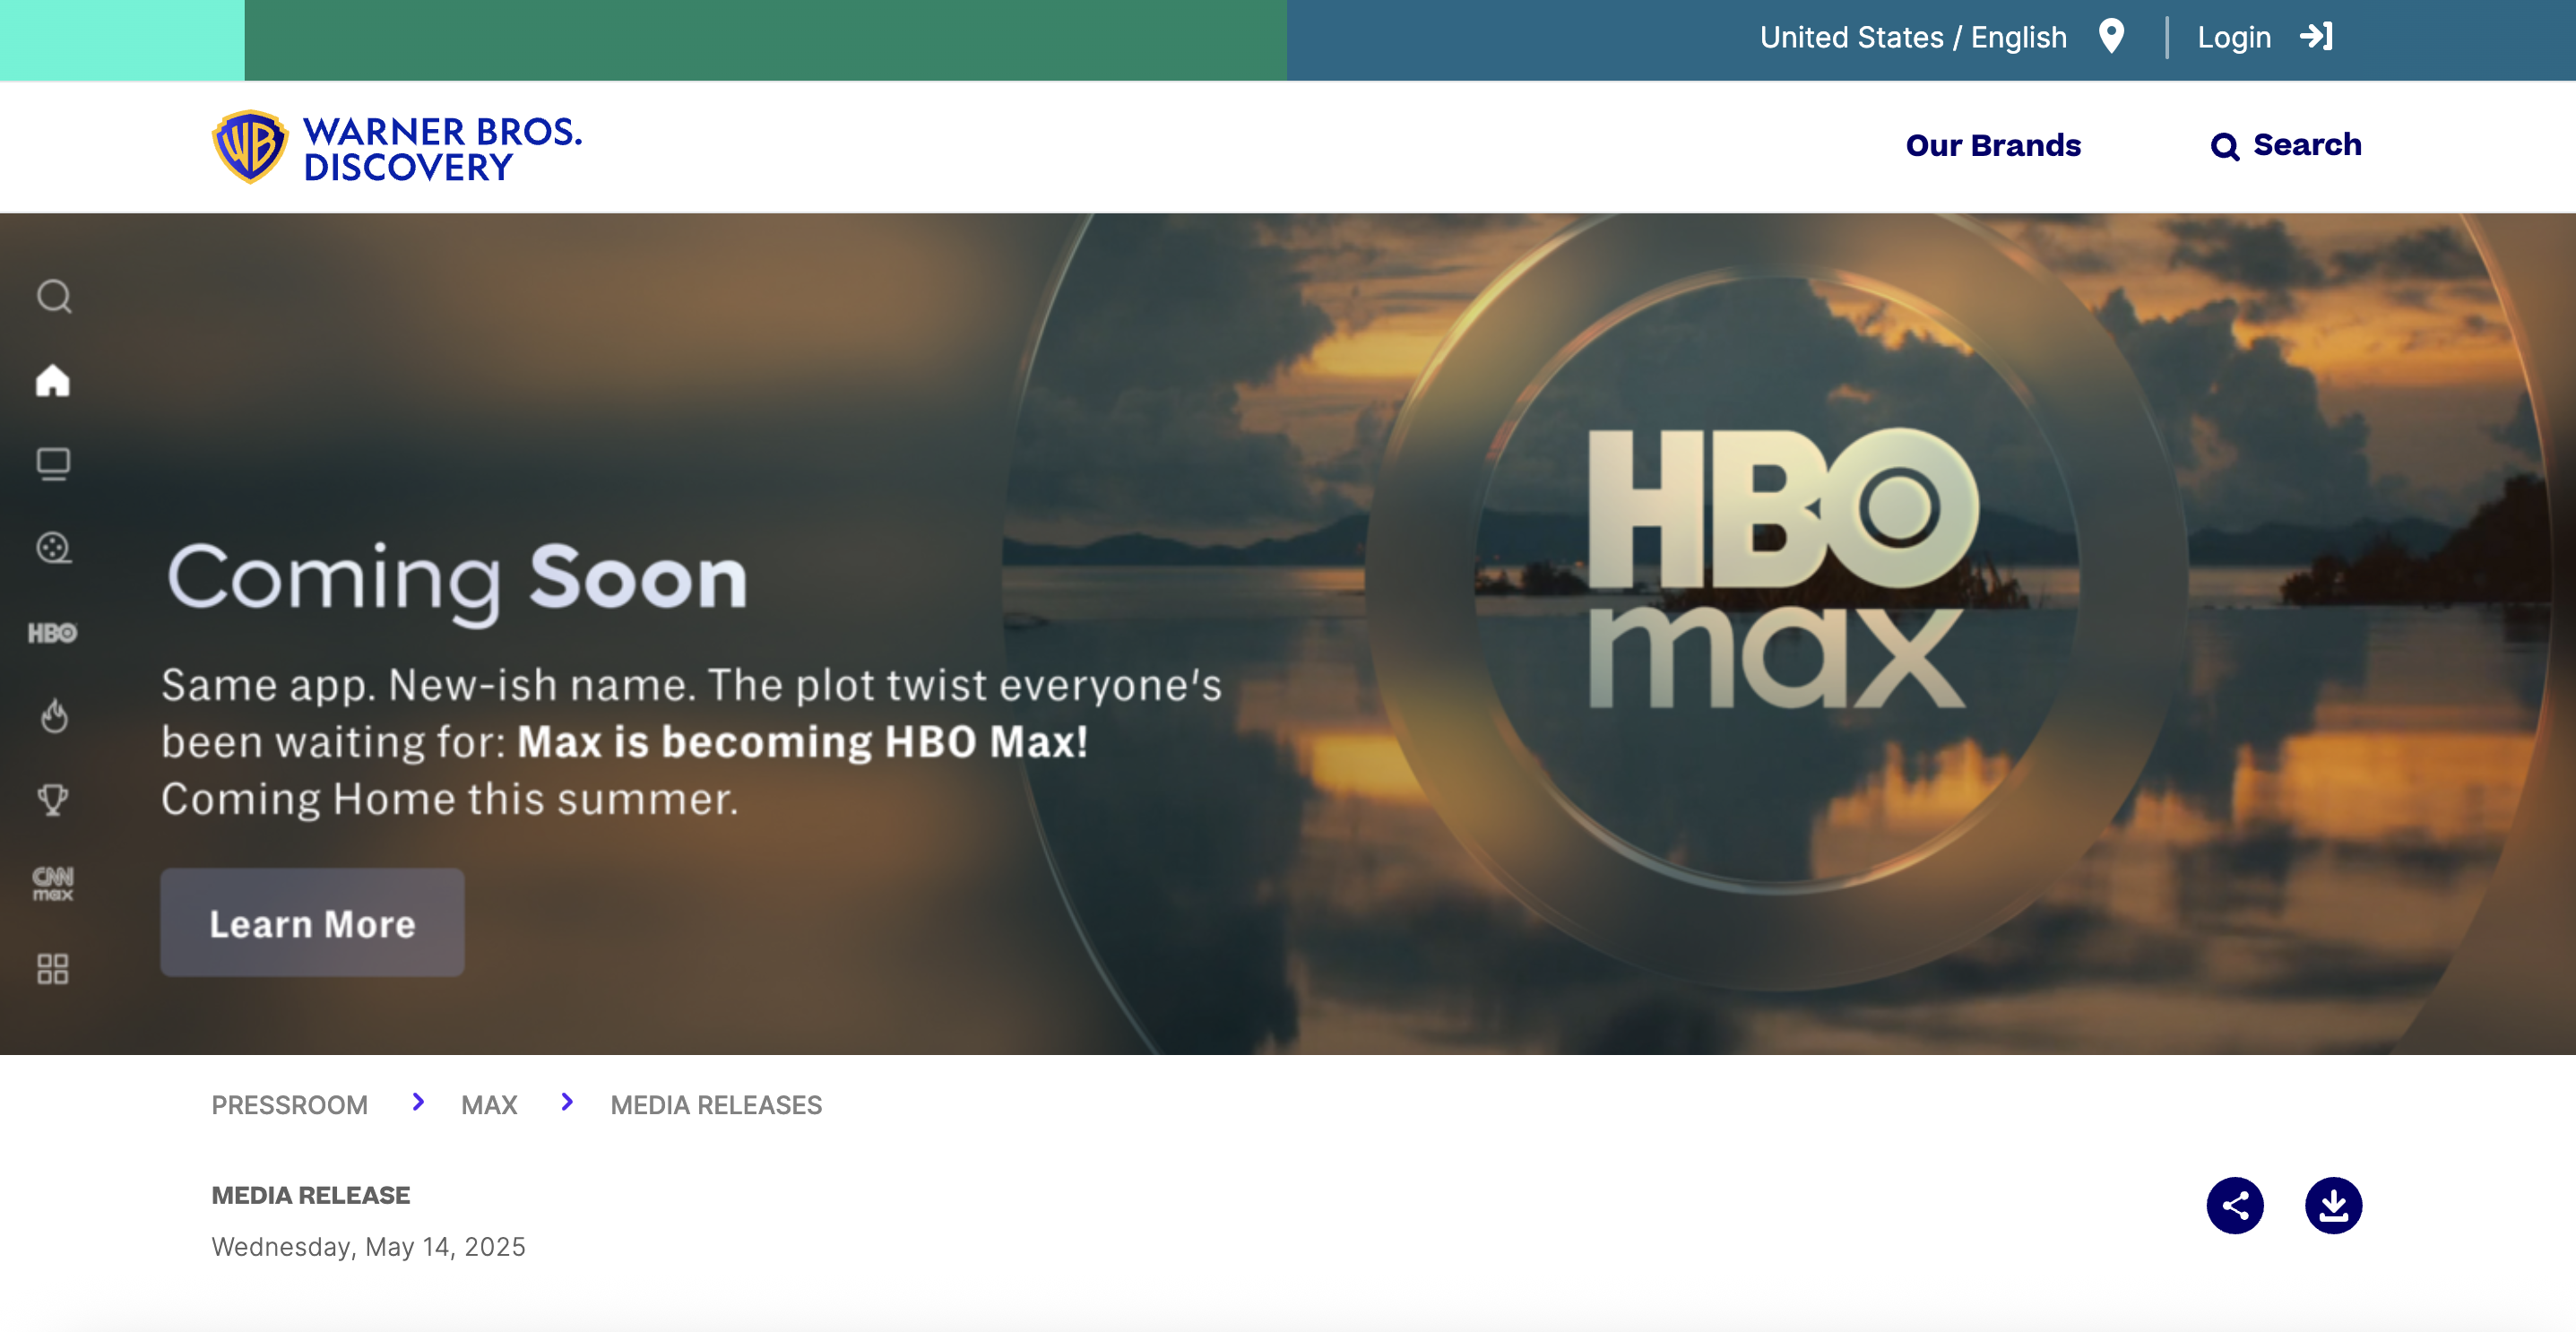Image resolution: width=2576 pixels, height=1332 pixels.
Task: Click the chevron after MAX breadcrumb
Action: point(567,1102)
